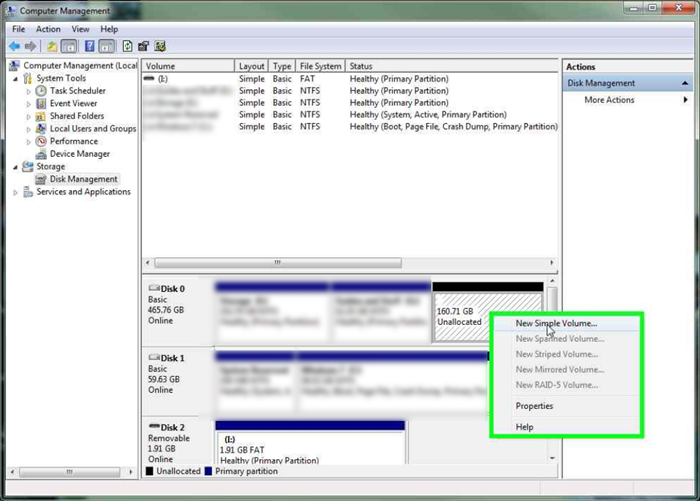Sort by the Type column header

[x=282, y=66]
